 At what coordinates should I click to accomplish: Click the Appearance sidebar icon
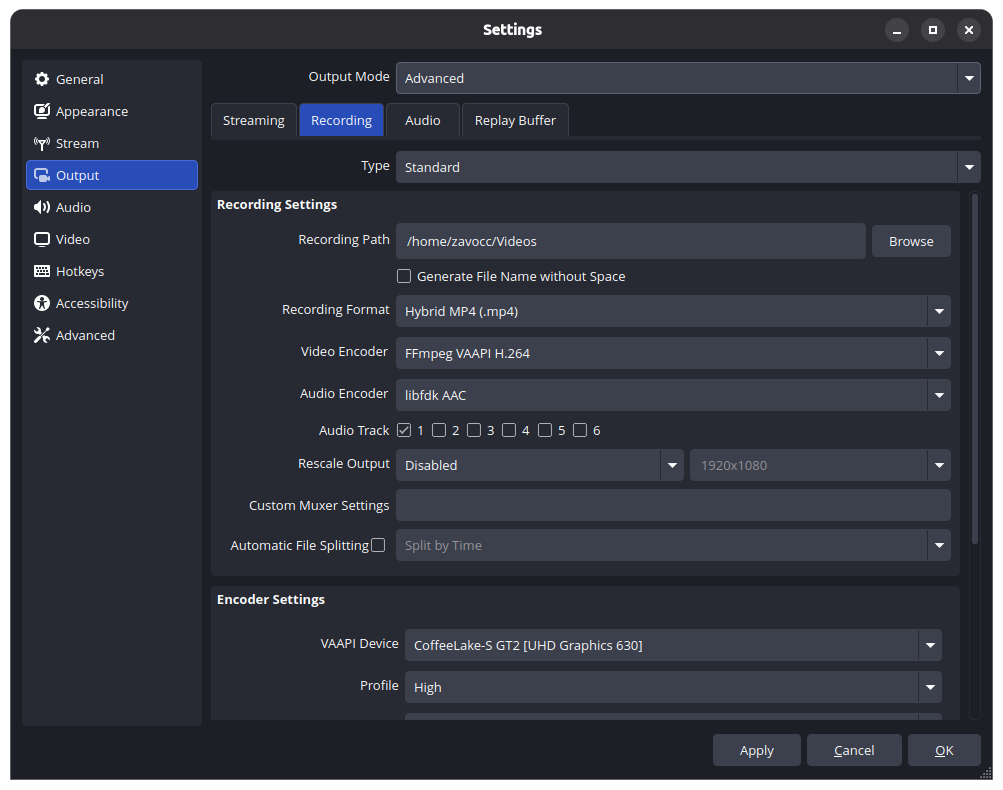point(42,111)
